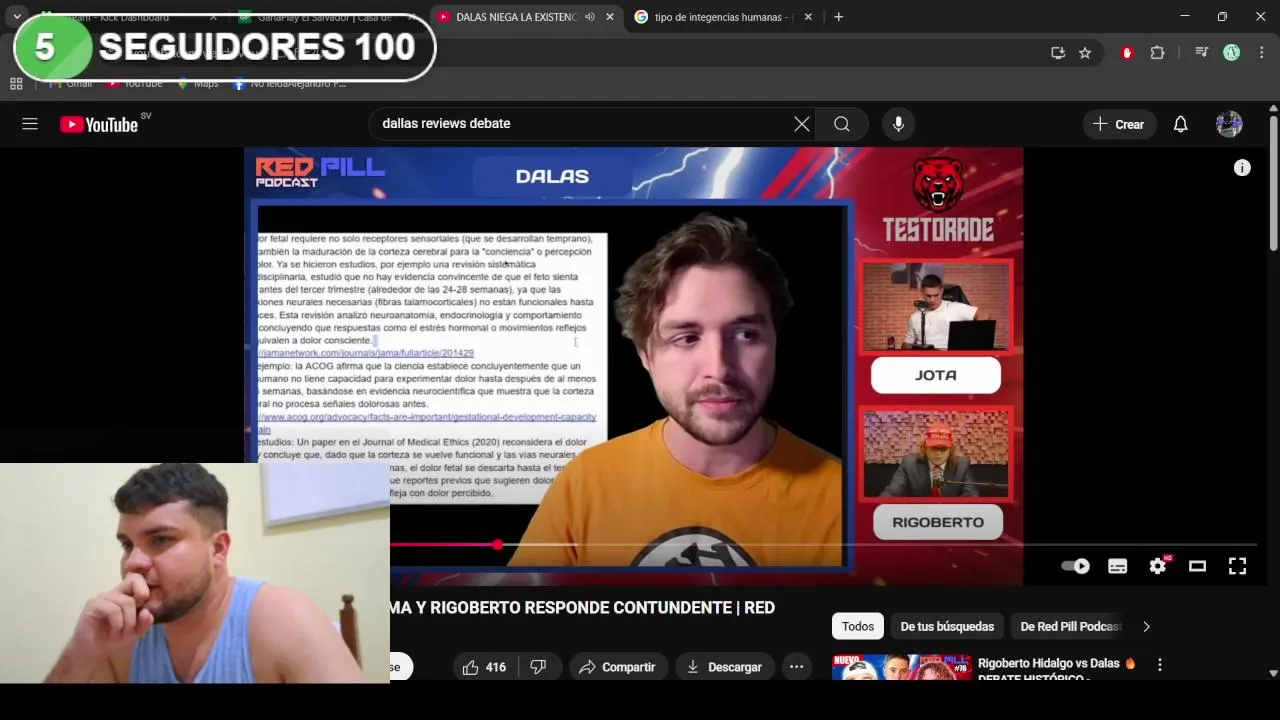This screenshot has height=720, width=1280.
Task: Open the Crear create menu
Action: 1118,124
